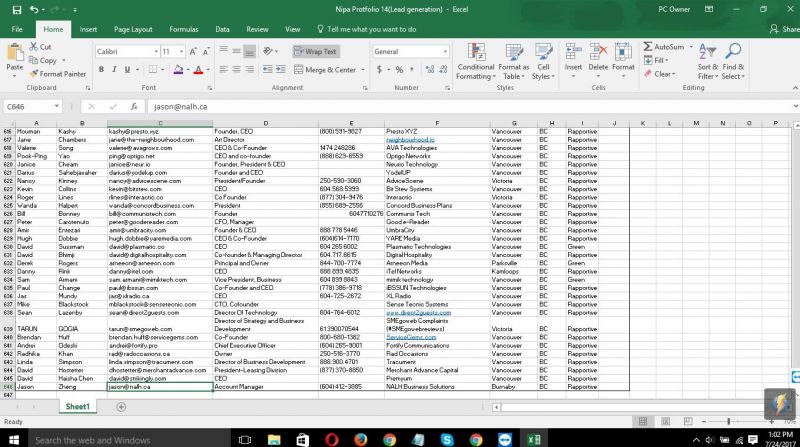800x447 pixels.
Task: Click the zoom slider handle
Action: tap(729, 421)
